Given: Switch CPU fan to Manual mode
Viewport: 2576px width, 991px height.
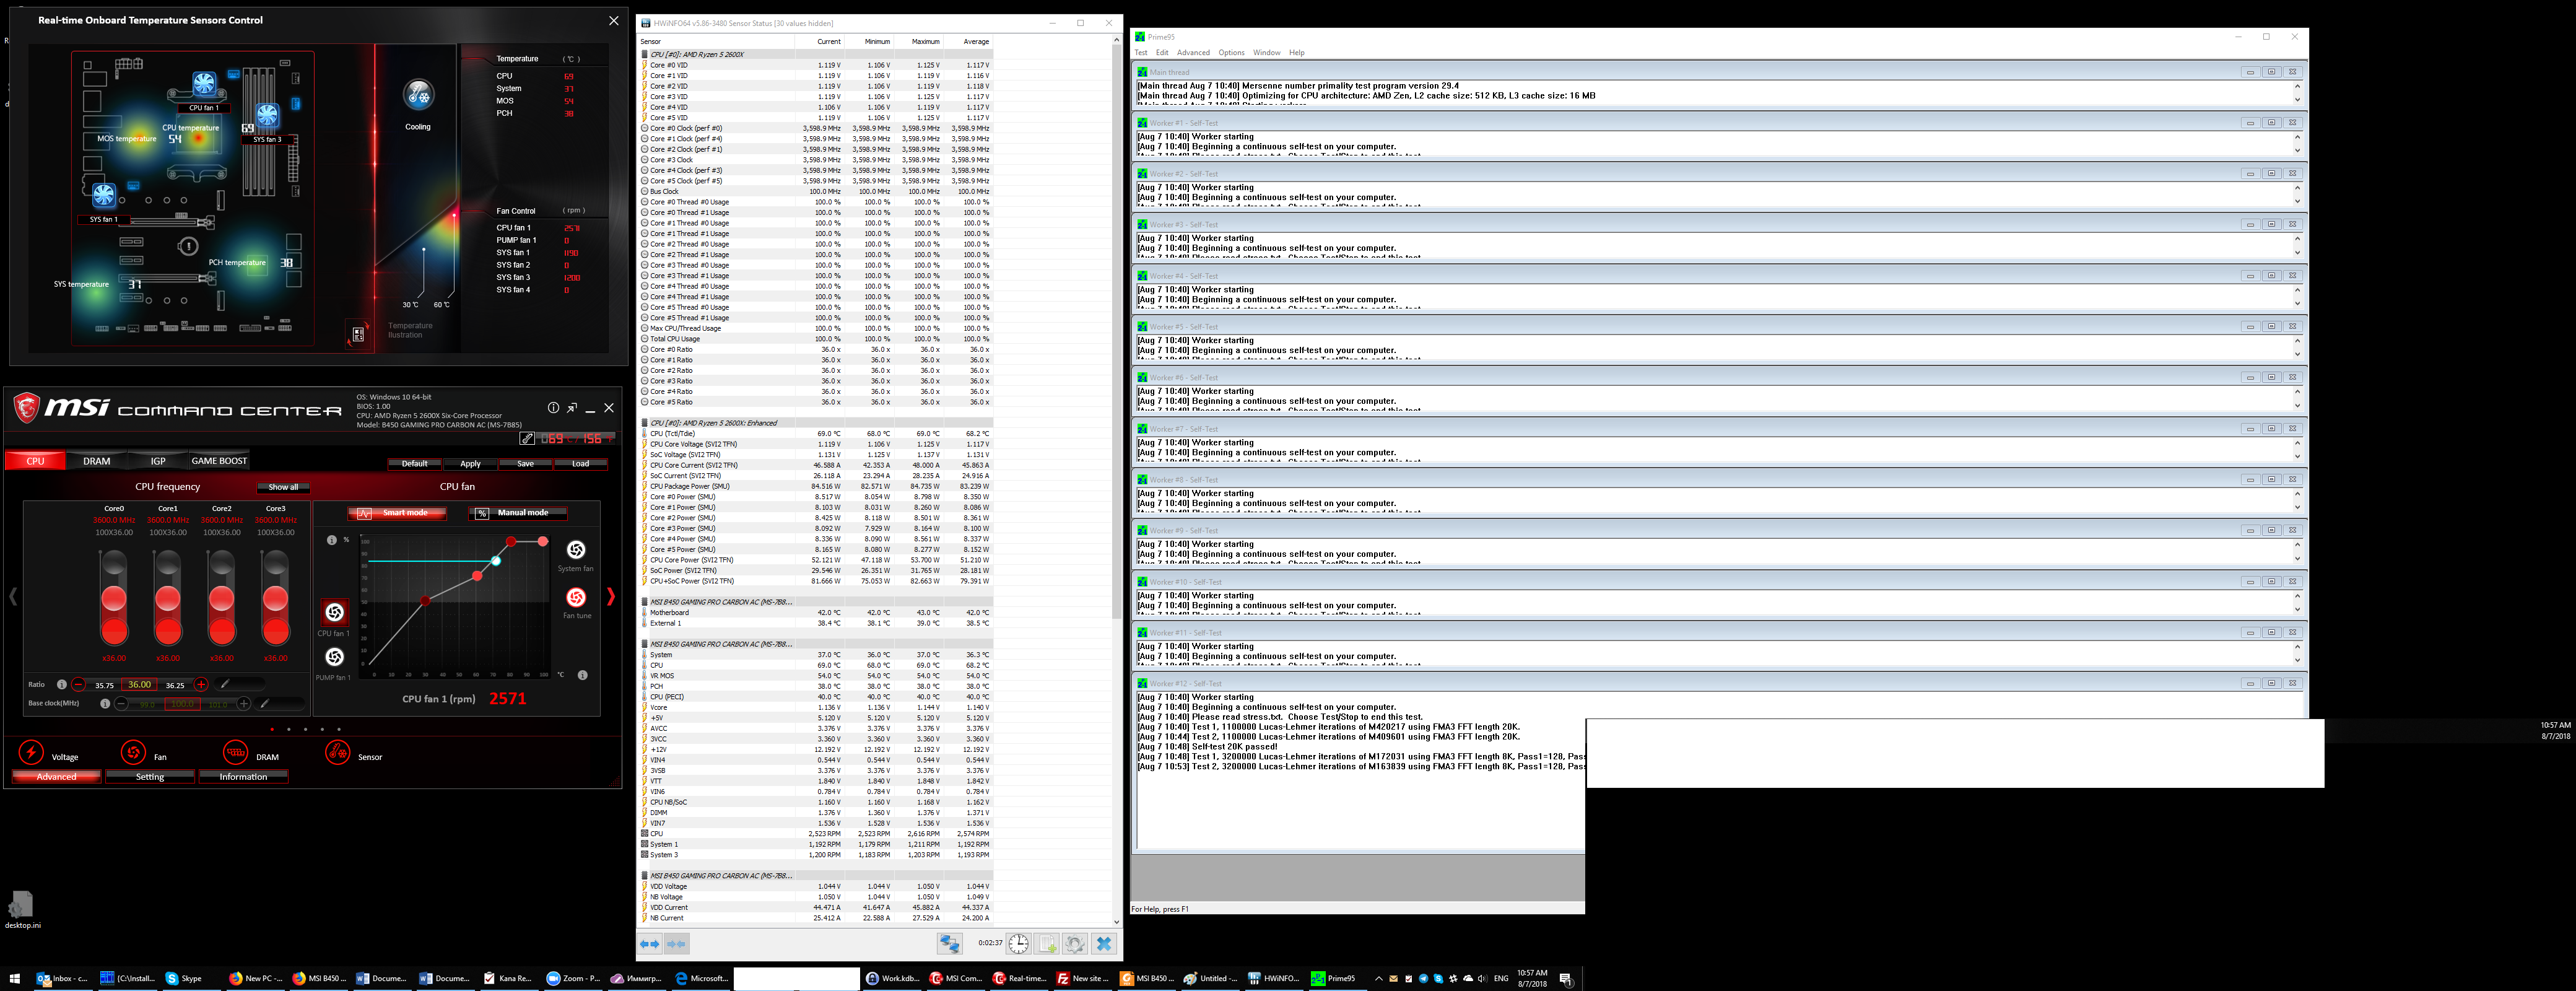Looking at the screenshot, I should 517,513.
